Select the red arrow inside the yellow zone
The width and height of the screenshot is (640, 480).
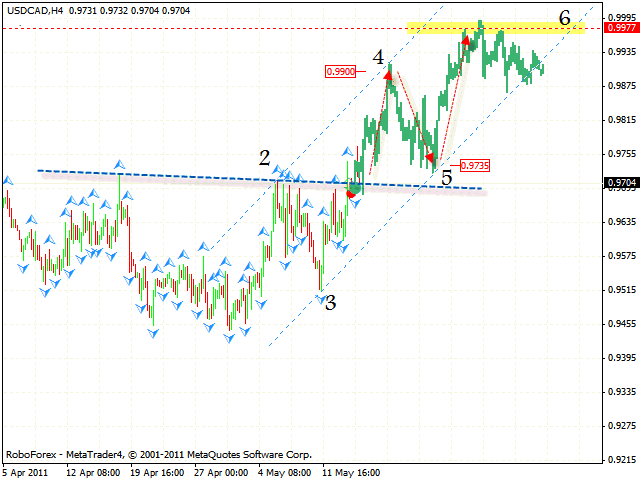[466, 42]
